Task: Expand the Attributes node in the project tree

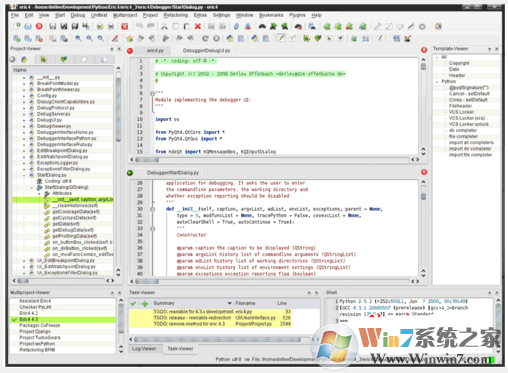Action: pos(40,193)
